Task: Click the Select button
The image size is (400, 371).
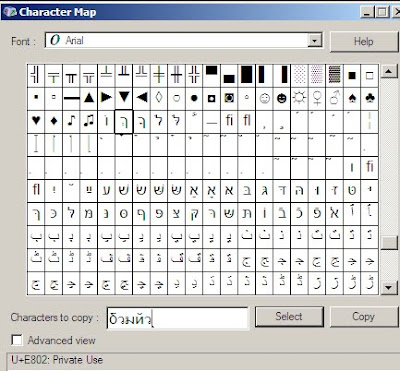Action: point(289,316)
